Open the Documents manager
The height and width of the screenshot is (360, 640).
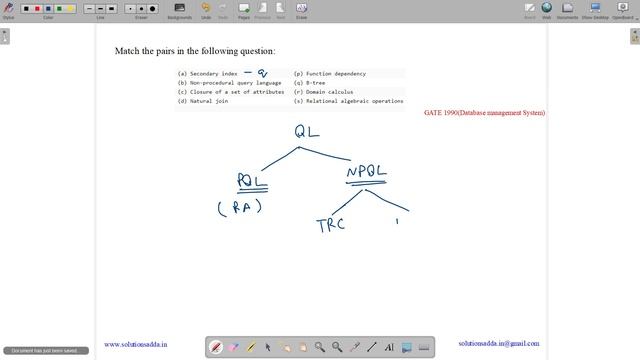(567, 11)
